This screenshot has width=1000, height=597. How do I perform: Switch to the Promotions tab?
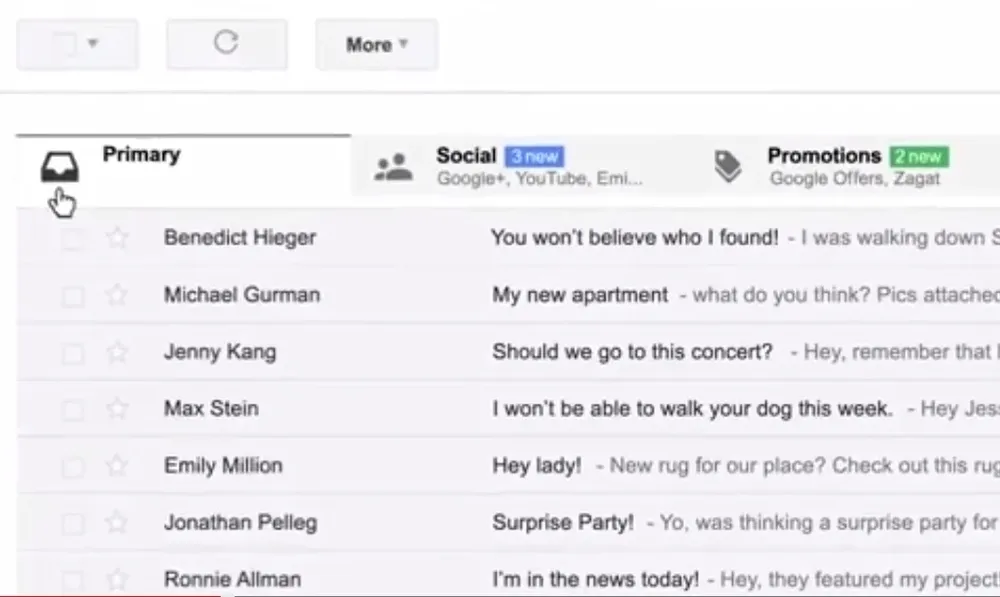pyautogui.click(x=823, y=156)
